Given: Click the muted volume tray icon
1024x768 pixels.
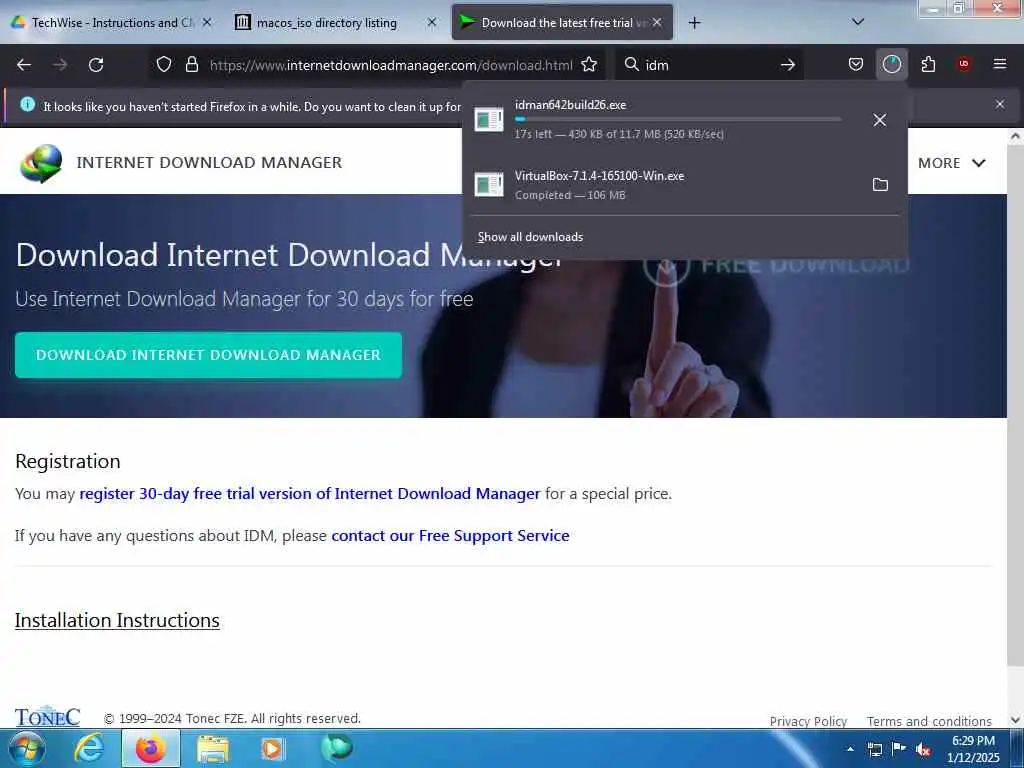Looking at the screenshot, I should (x=923, y=750).
